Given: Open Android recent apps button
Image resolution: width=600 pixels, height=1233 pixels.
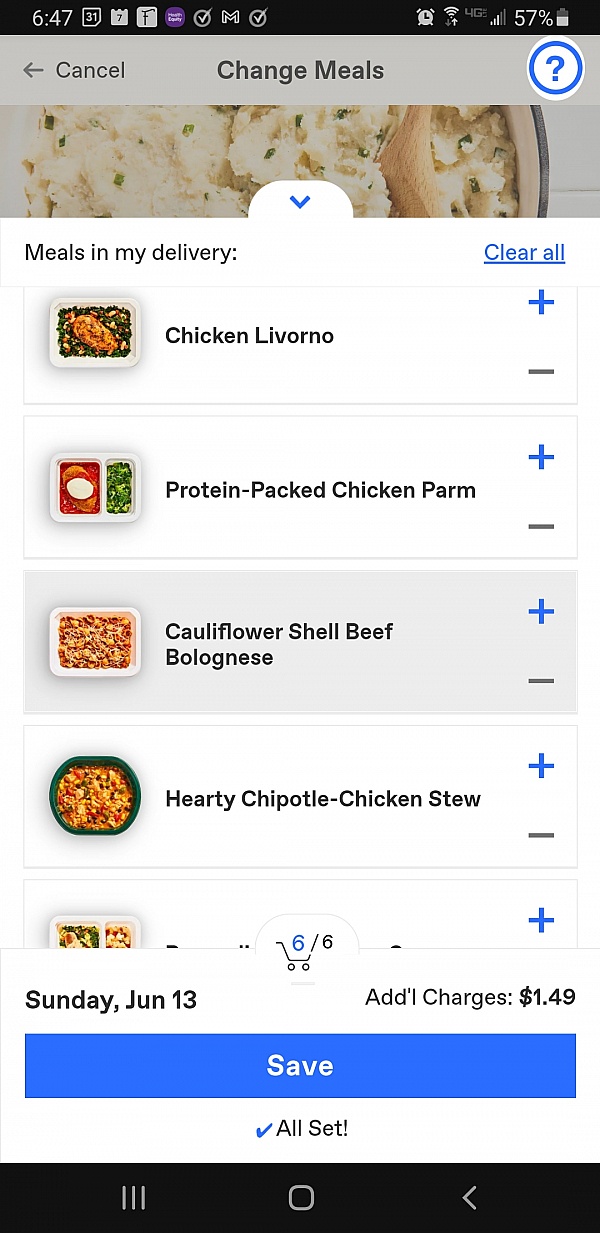Looking at the screenshot, I should (x=134, y=1198).
